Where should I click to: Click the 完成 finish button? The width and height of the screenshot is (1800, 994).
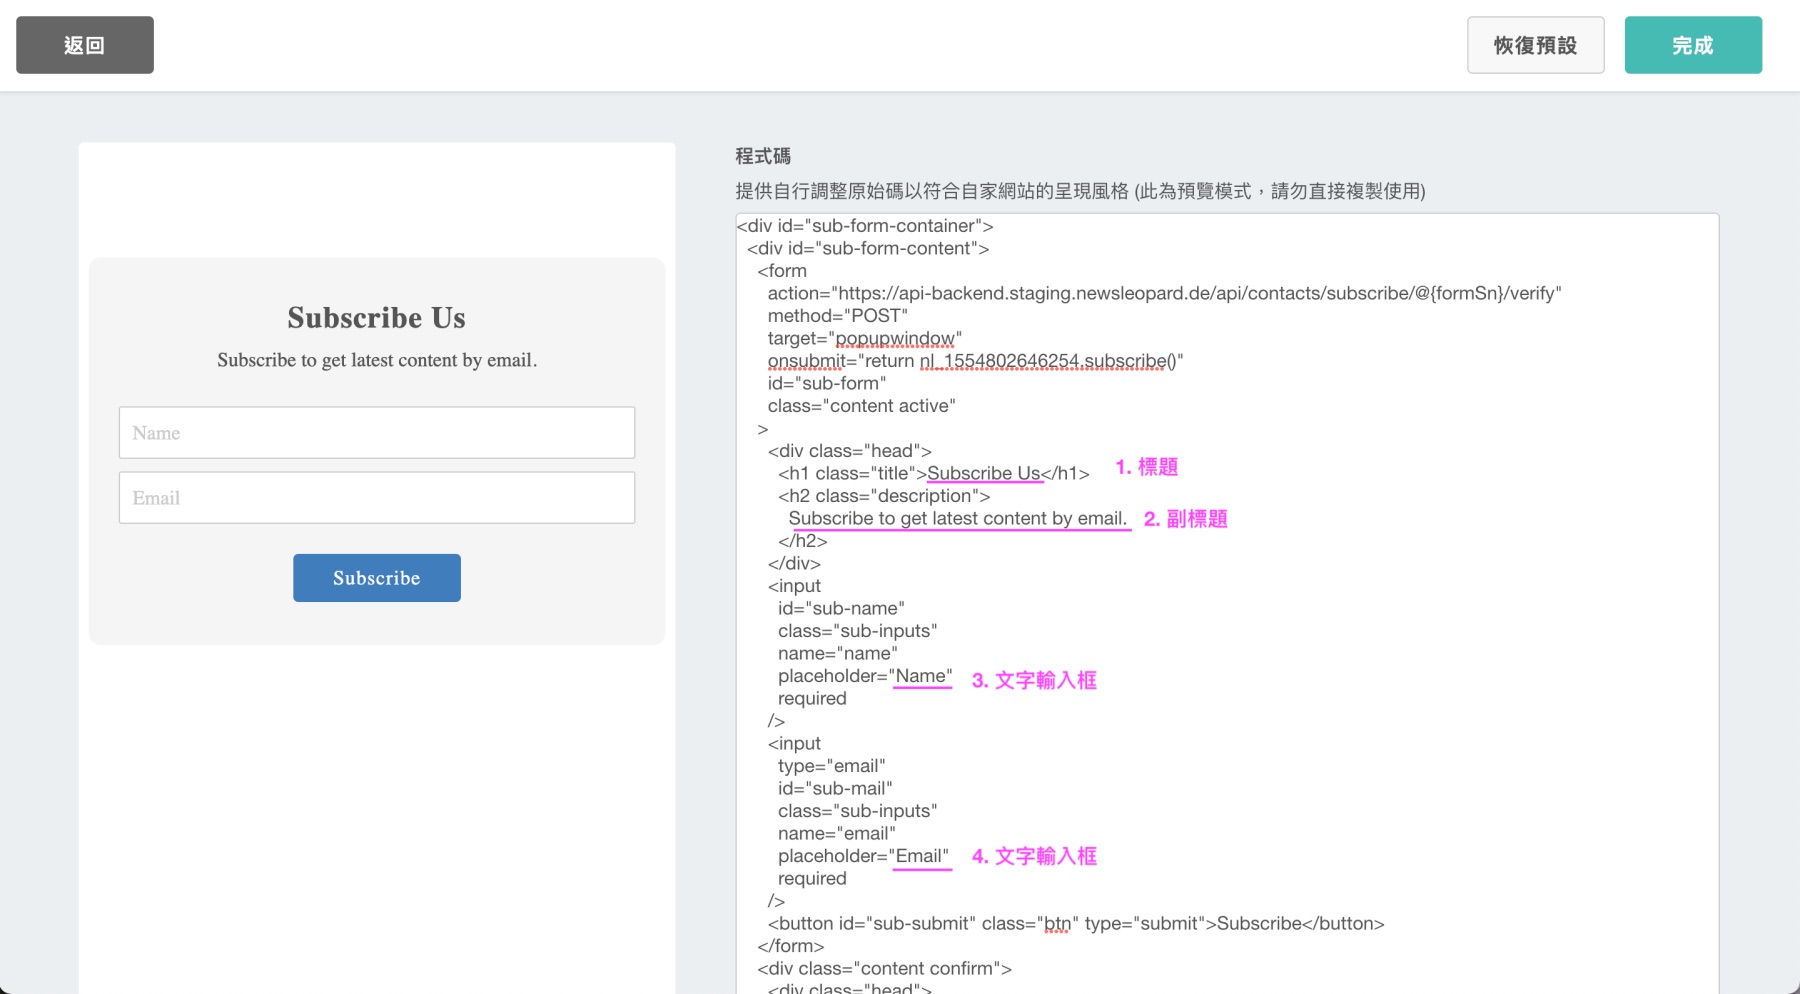pos(1693,45)
